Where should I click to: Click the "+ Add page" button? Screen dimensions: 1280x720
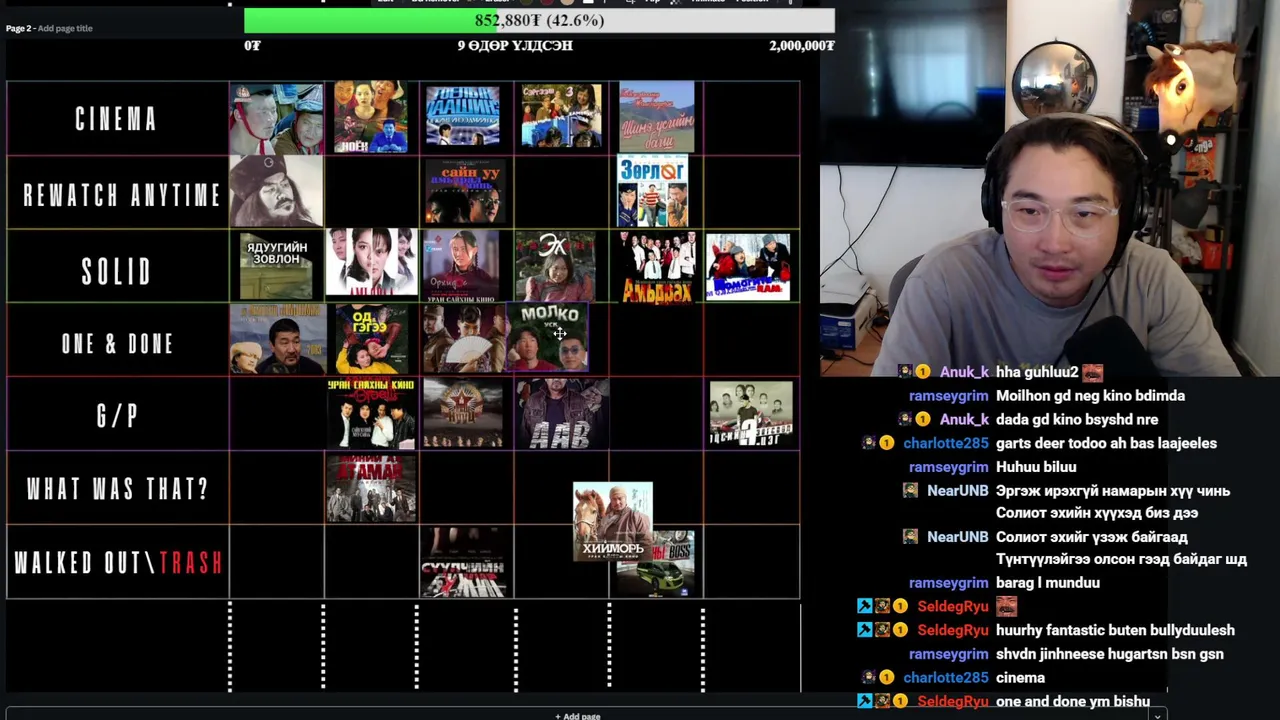tap(577, 715)
